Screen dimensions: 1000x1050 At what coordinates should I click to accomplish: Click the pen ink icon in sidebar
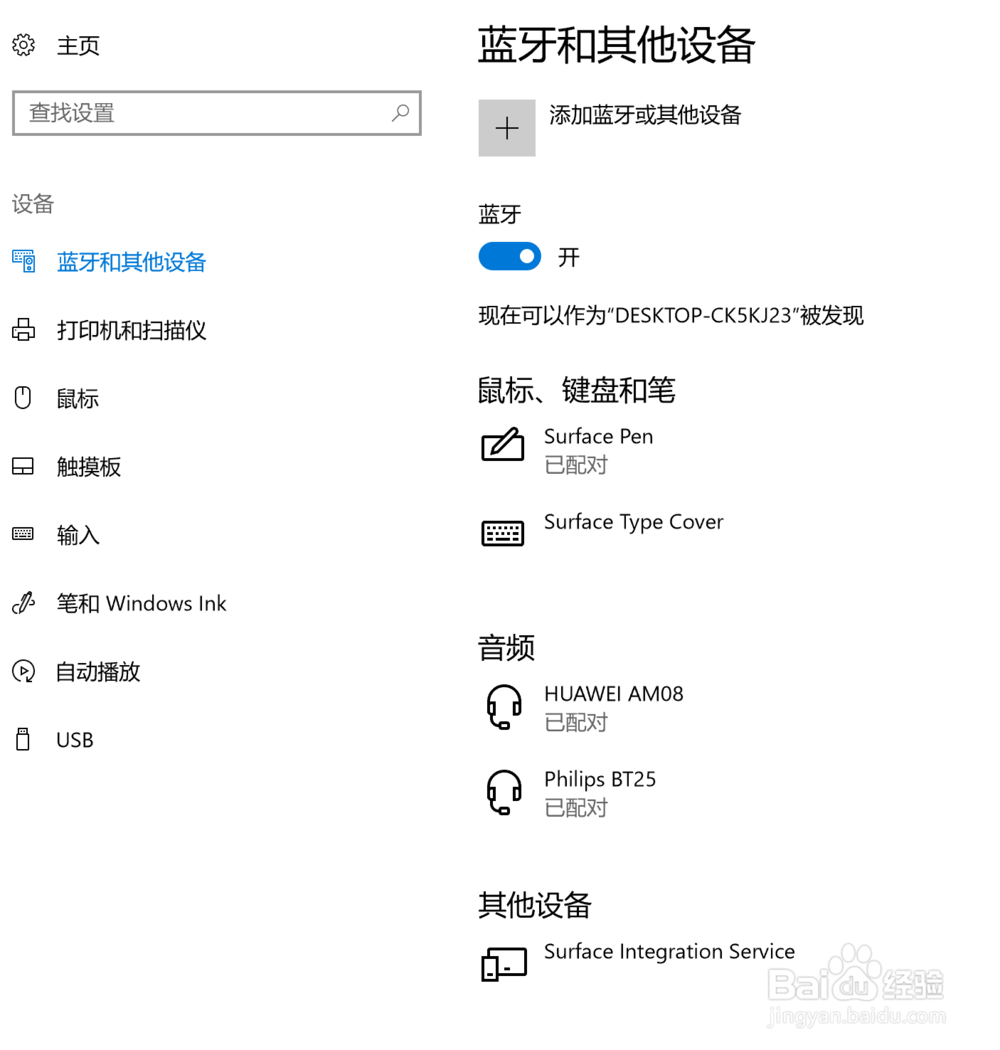pos(23,603)
